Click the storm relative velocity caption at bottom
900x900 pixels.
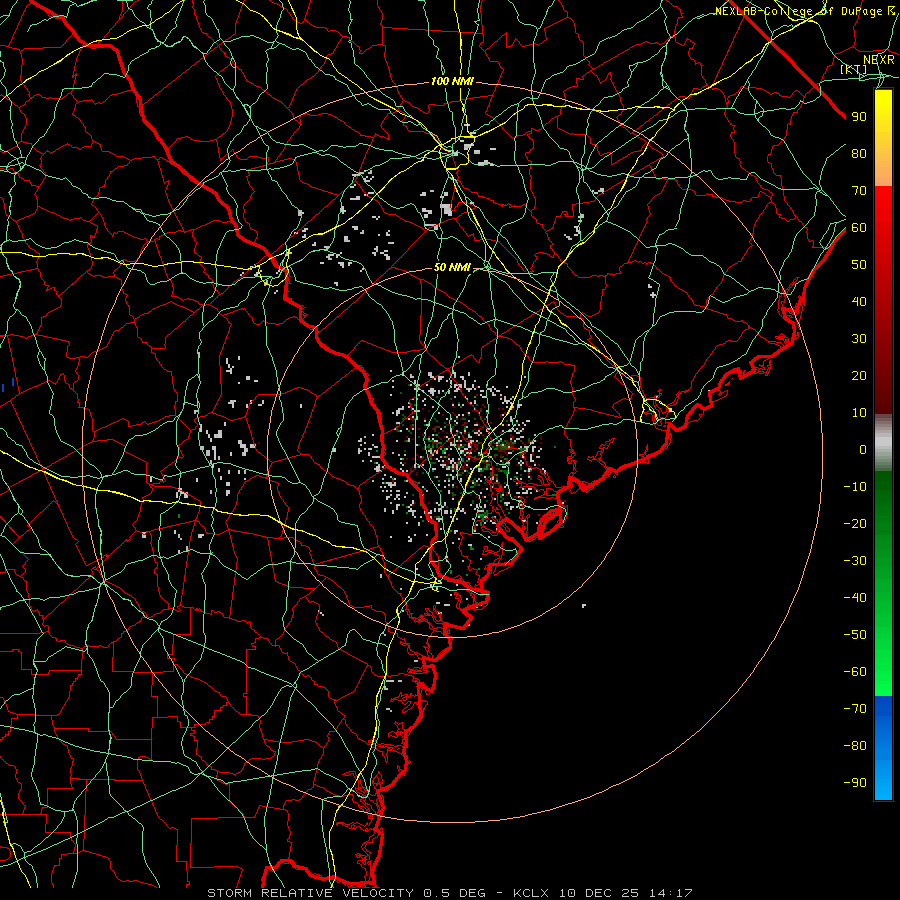pyautogui.click(x=450, y=893)
